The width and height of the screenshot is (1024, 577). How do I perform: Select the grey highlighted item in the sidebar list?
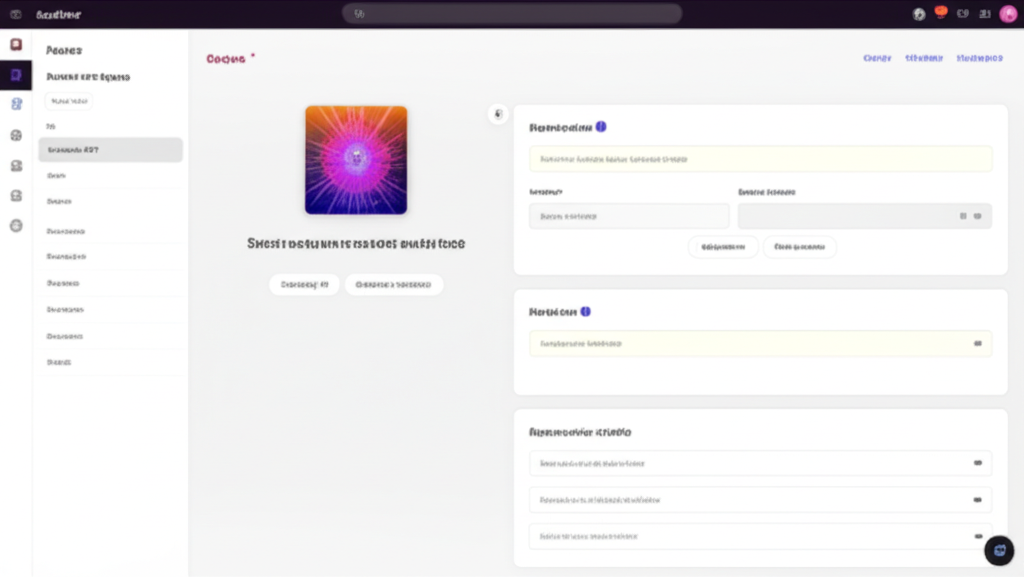coord(110,149)
